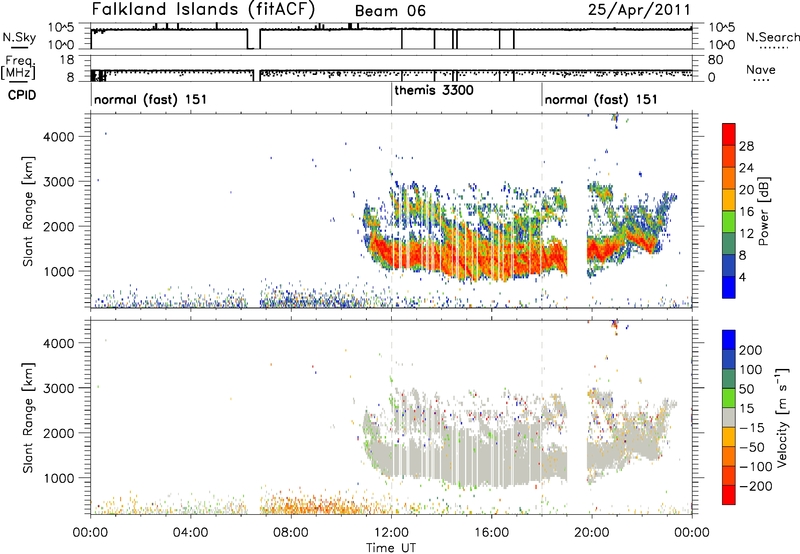Image resolution: width=800 pixels, height=554 pixels.
Task: Click the '08:00' time axis label
Action: tap(291, 533)
